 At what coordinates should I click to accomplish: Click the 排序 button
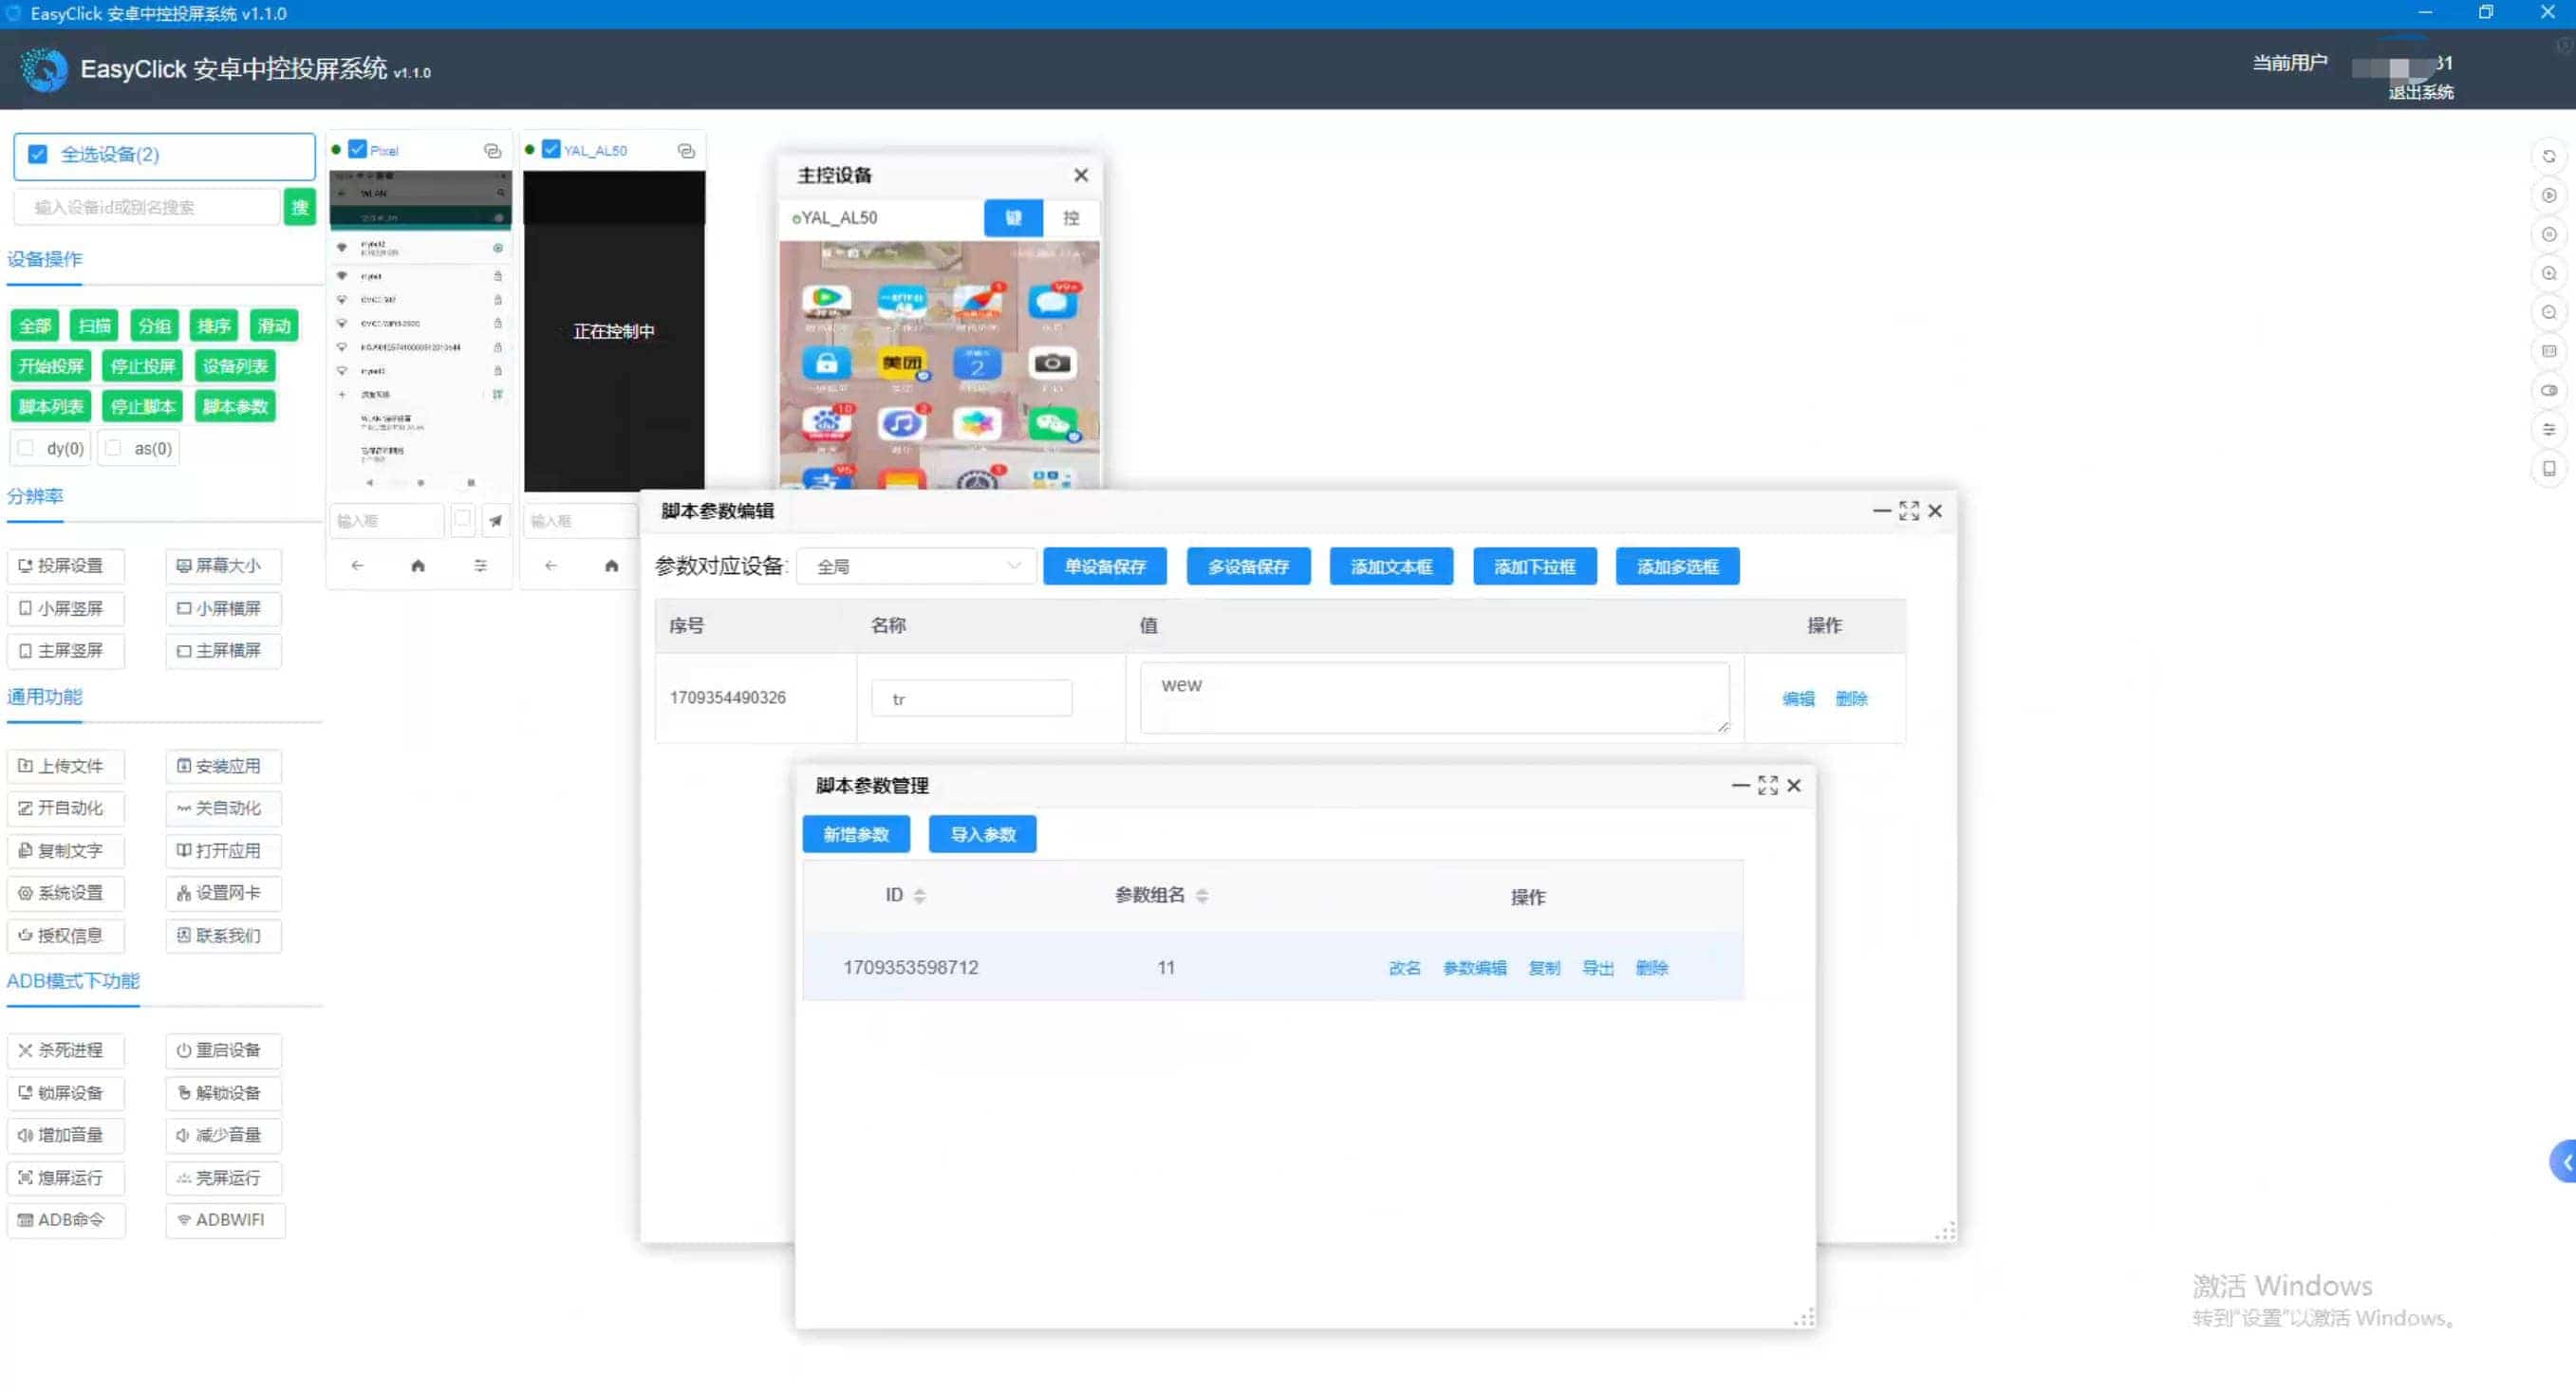(214, 326)
